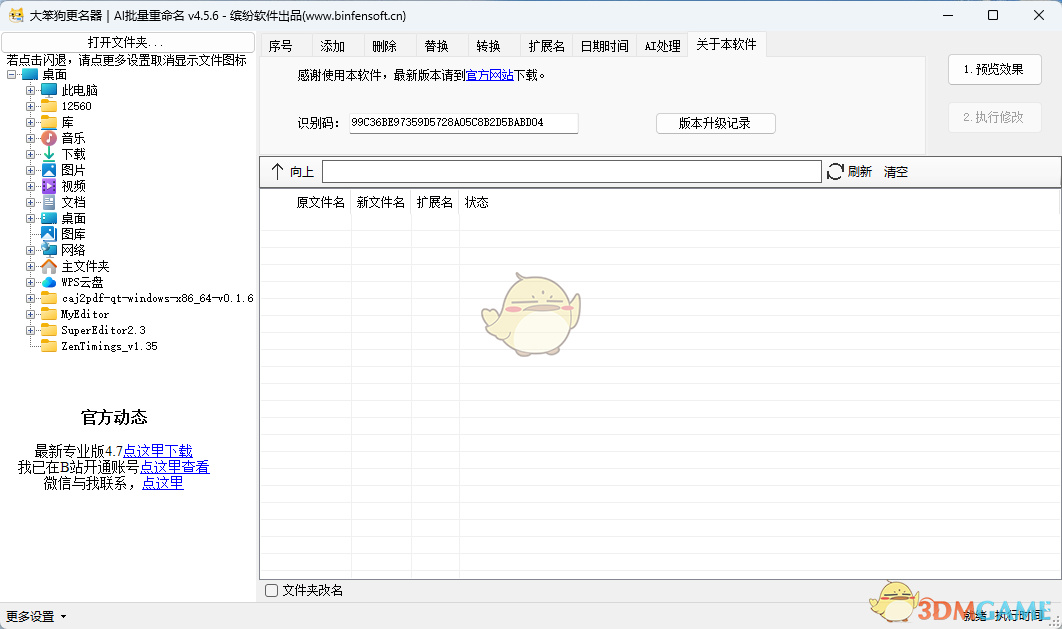This screenshot has height=629, width=1062.
Task: Click the 刷新 (refresh) icon above the file list
Action: (x=835, y=171)
